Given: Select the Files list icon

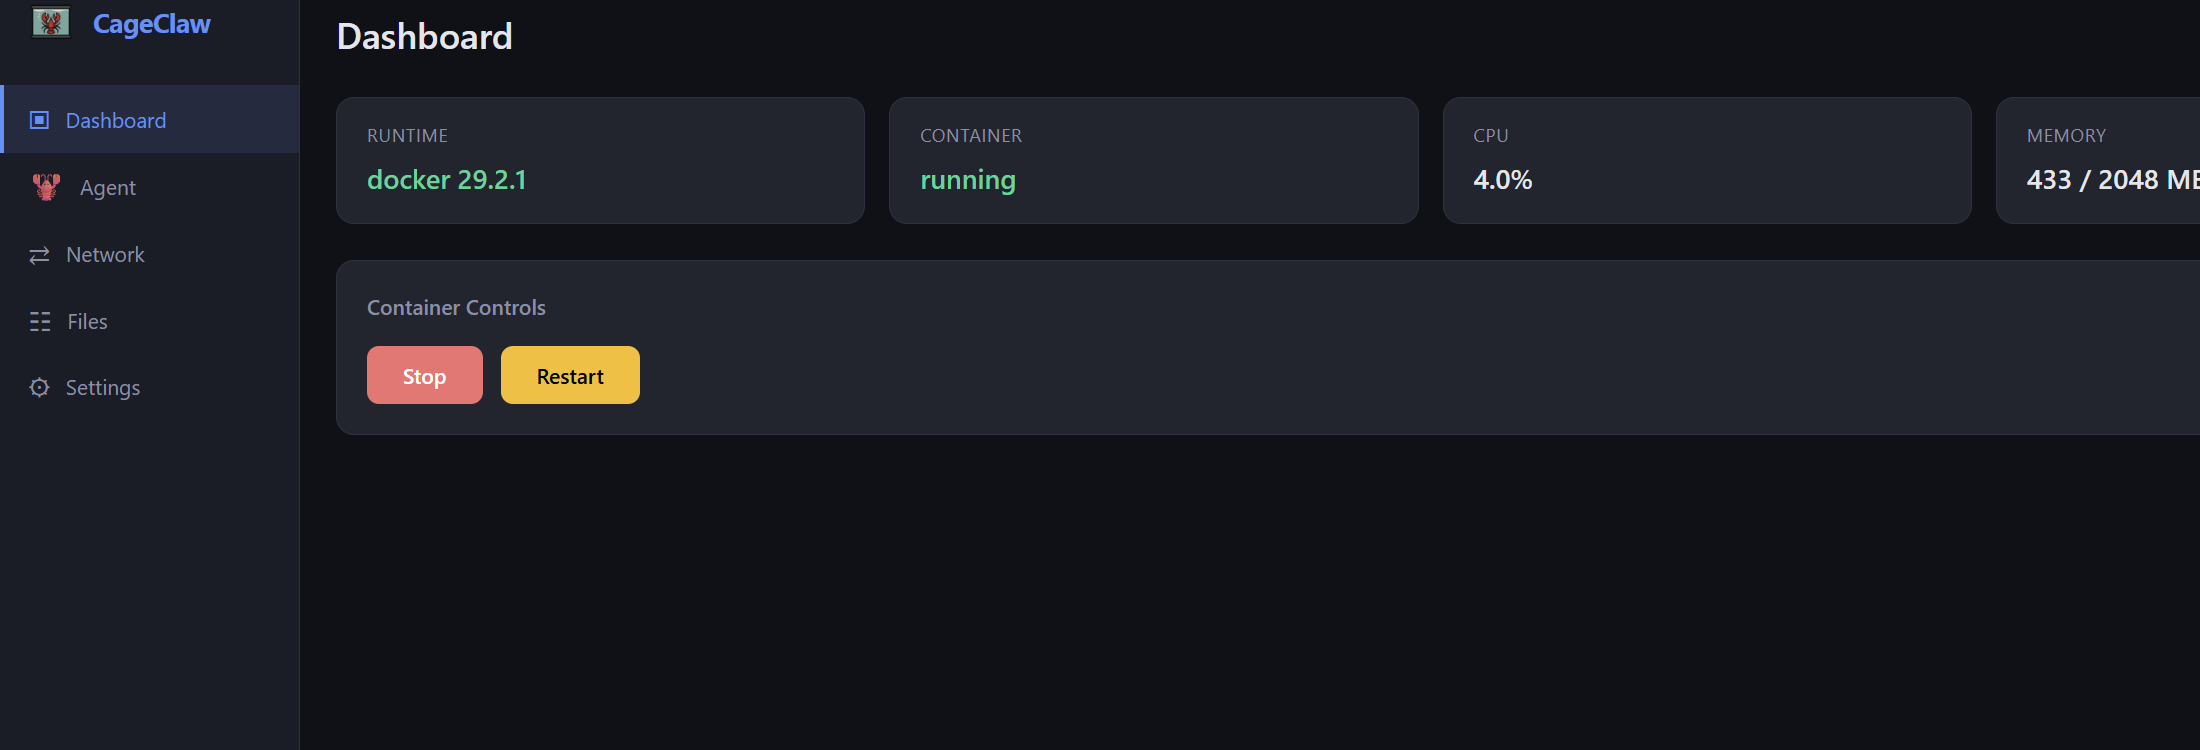Looking at the screenshot, I should (40, 321).
